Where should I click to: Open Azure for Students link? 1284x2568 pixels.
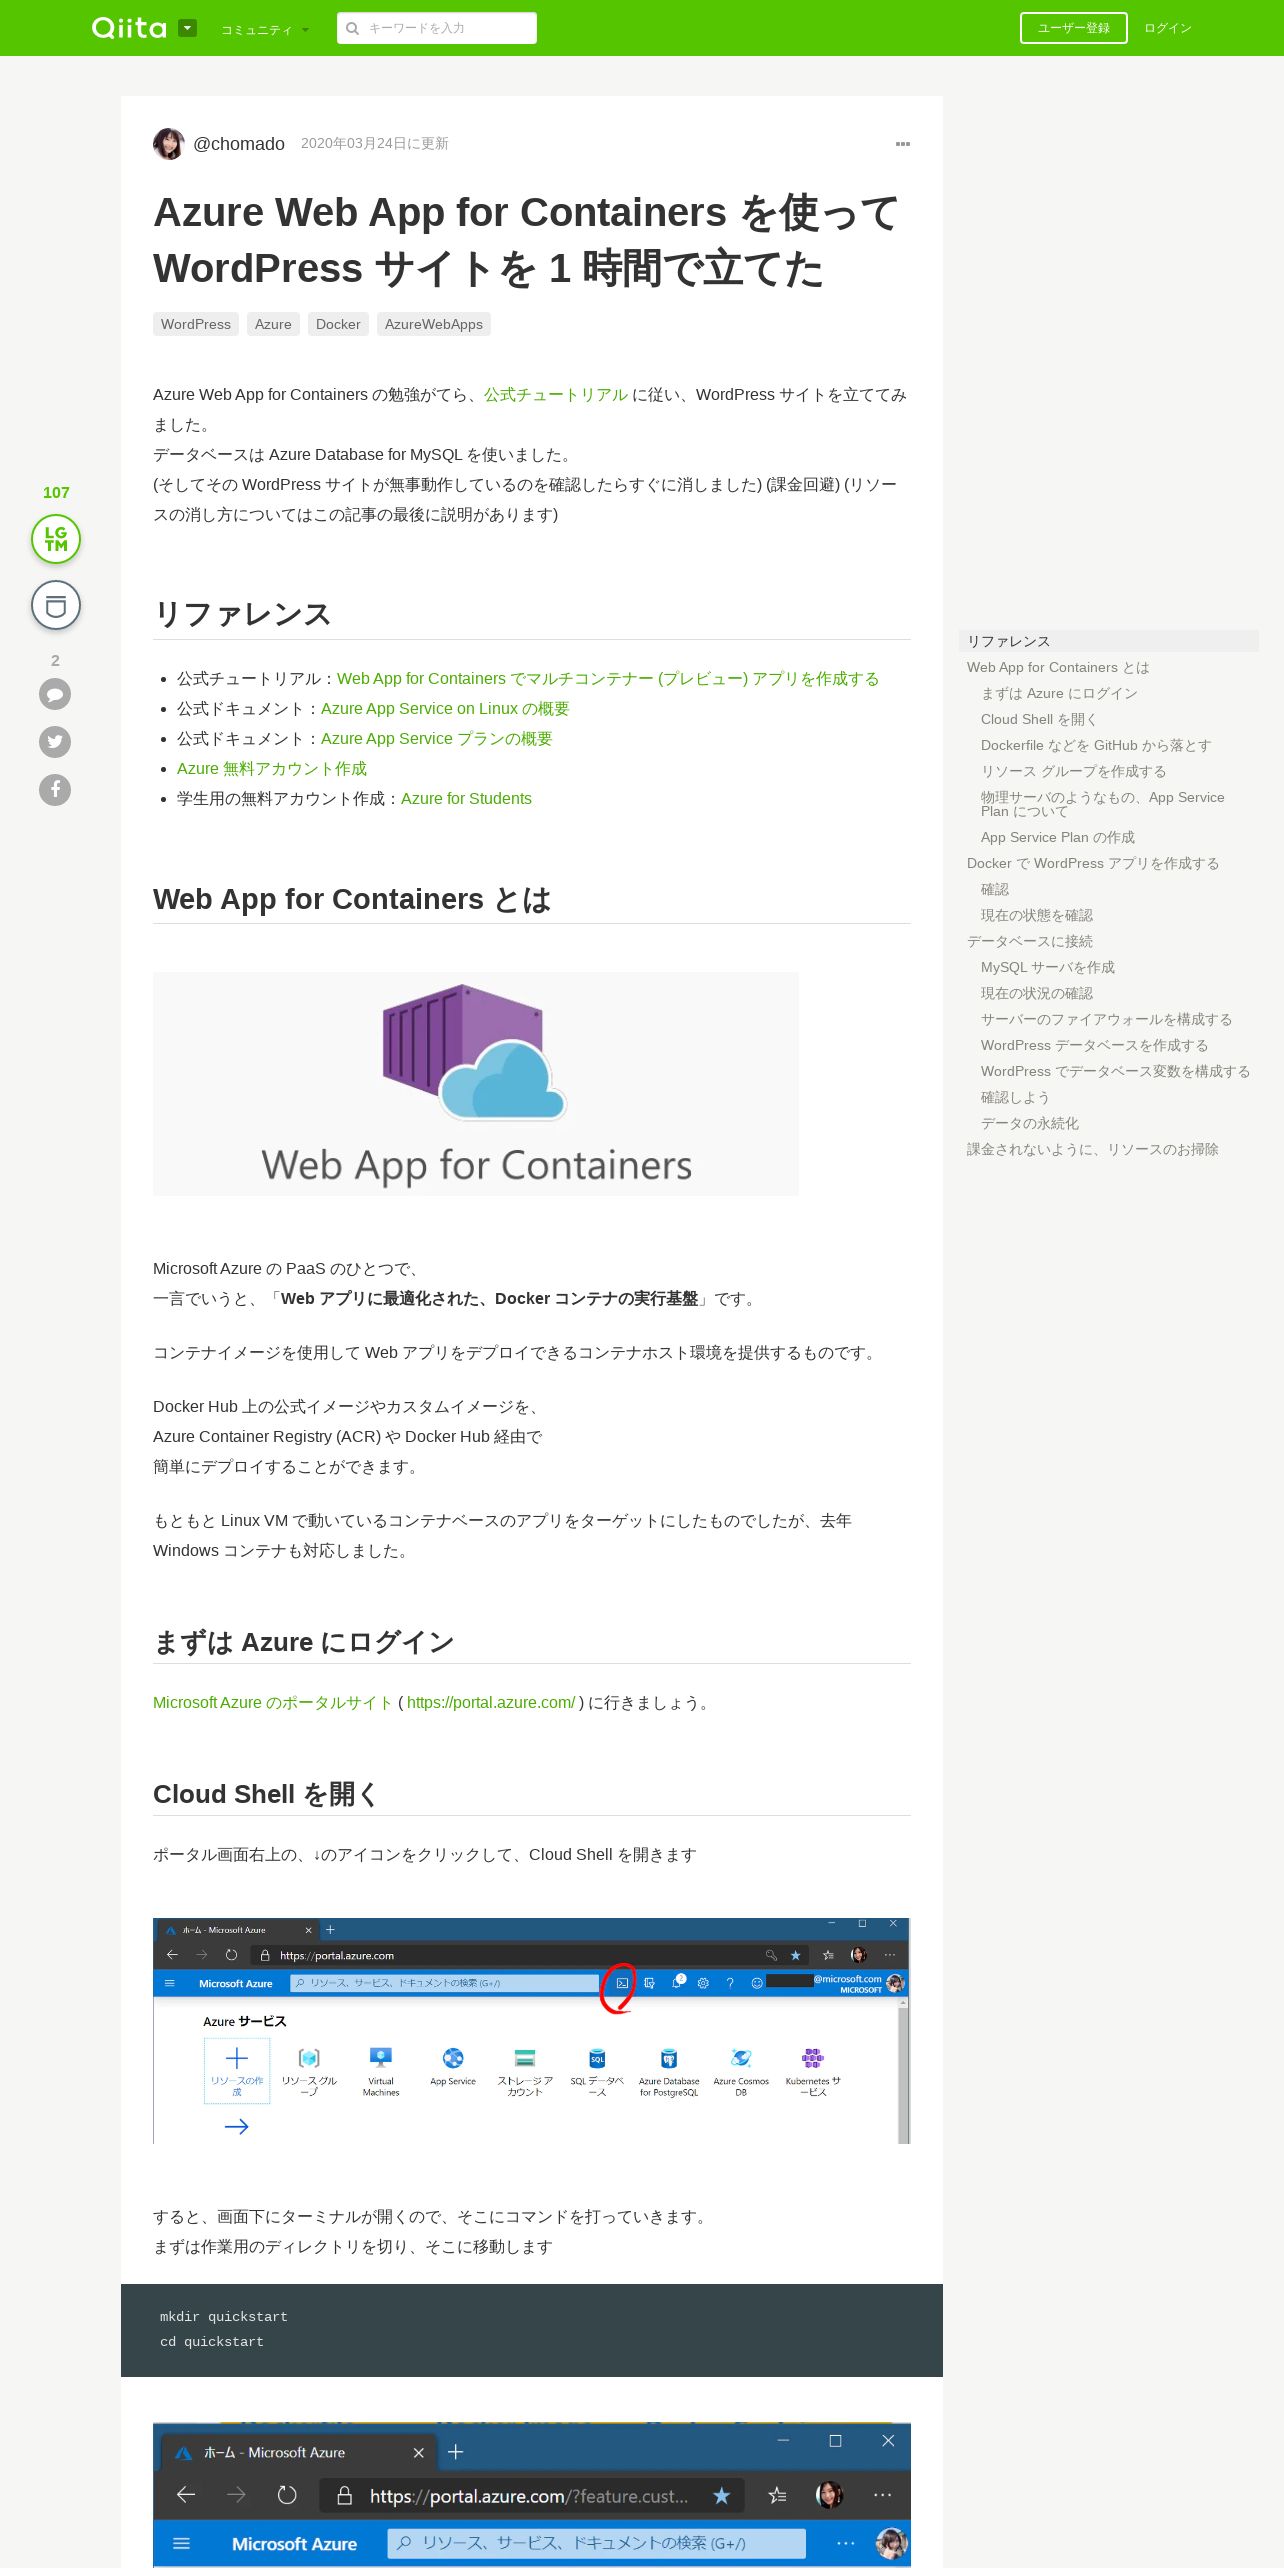466,799
